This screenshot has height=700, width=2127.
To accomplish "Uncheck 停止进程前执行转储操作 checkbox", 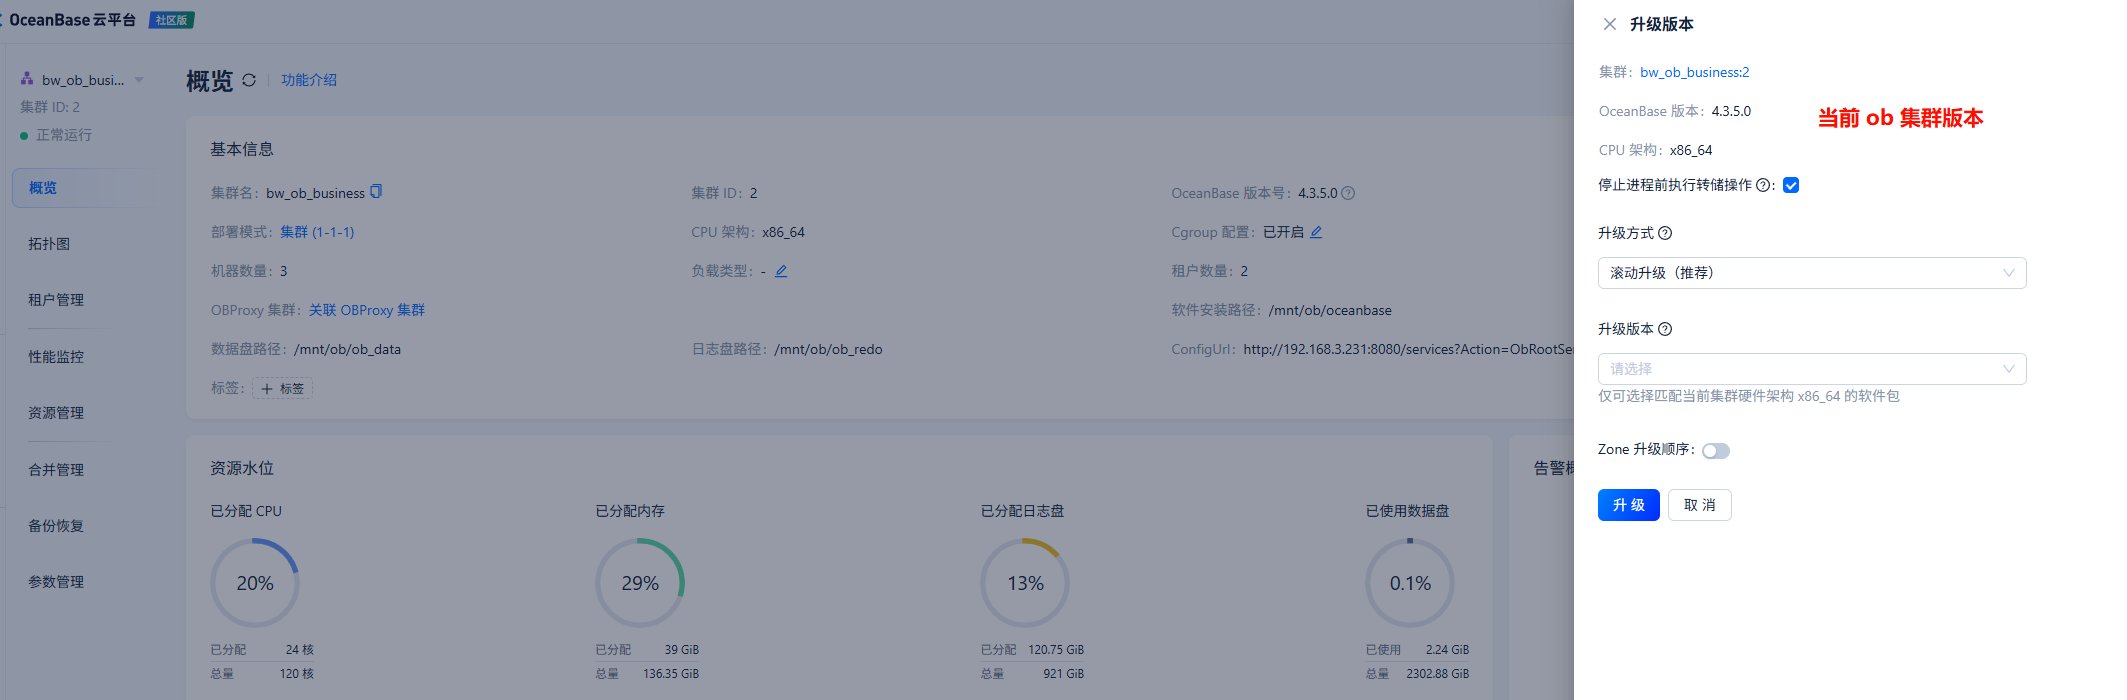I will click(1791, 185).
